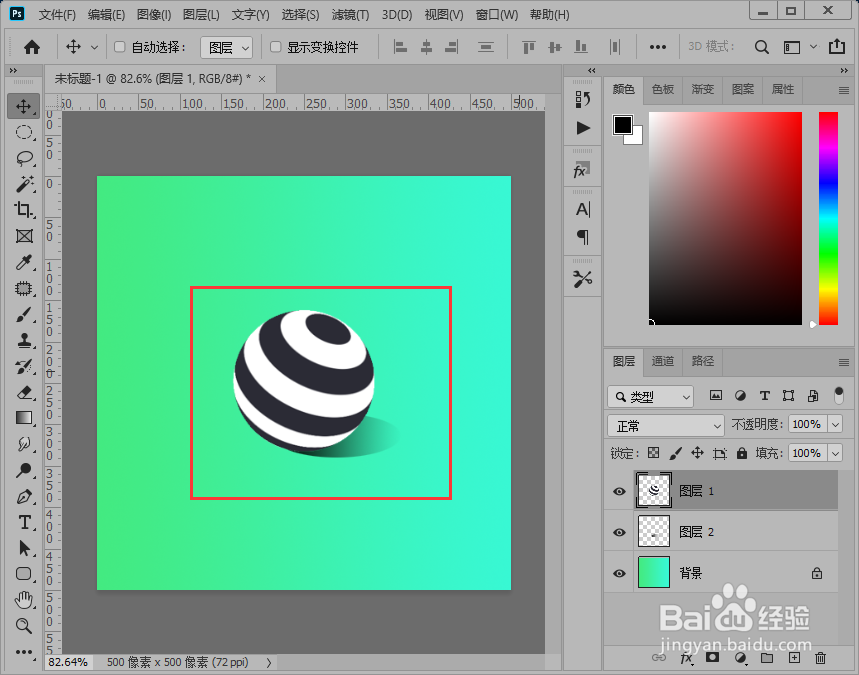Open the Paragraph panel icon
The height and width of the screenshot is (675, 859).
click(x=583, y=237)
